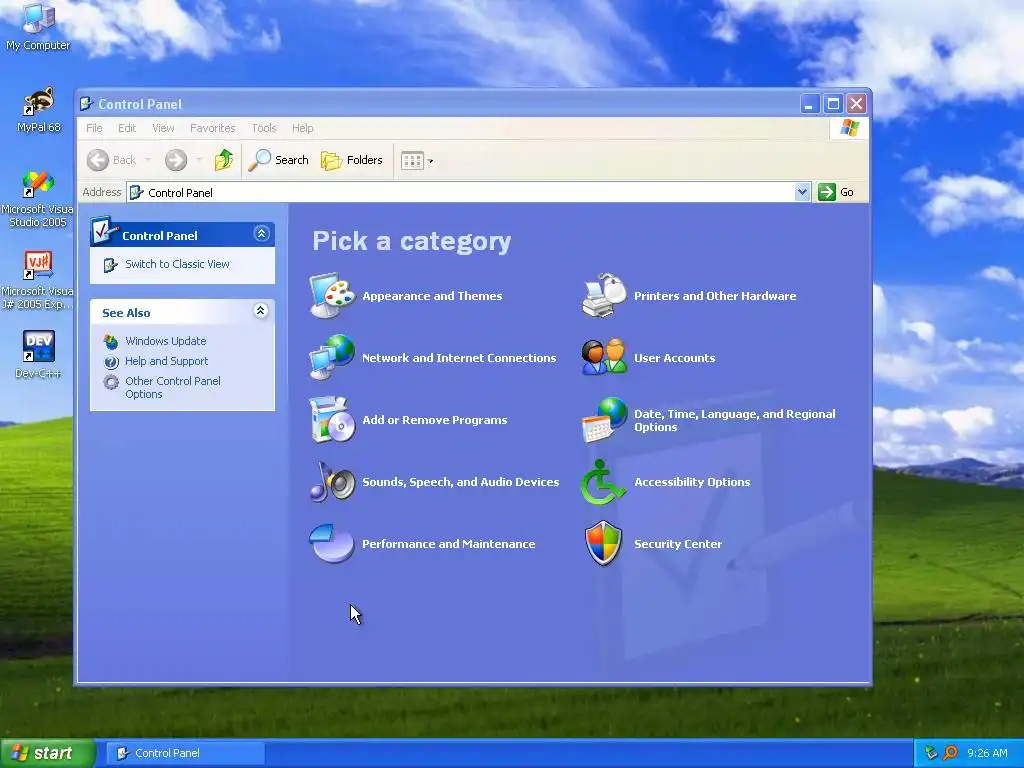Open the Views dropdown arrow

point(430,161)
